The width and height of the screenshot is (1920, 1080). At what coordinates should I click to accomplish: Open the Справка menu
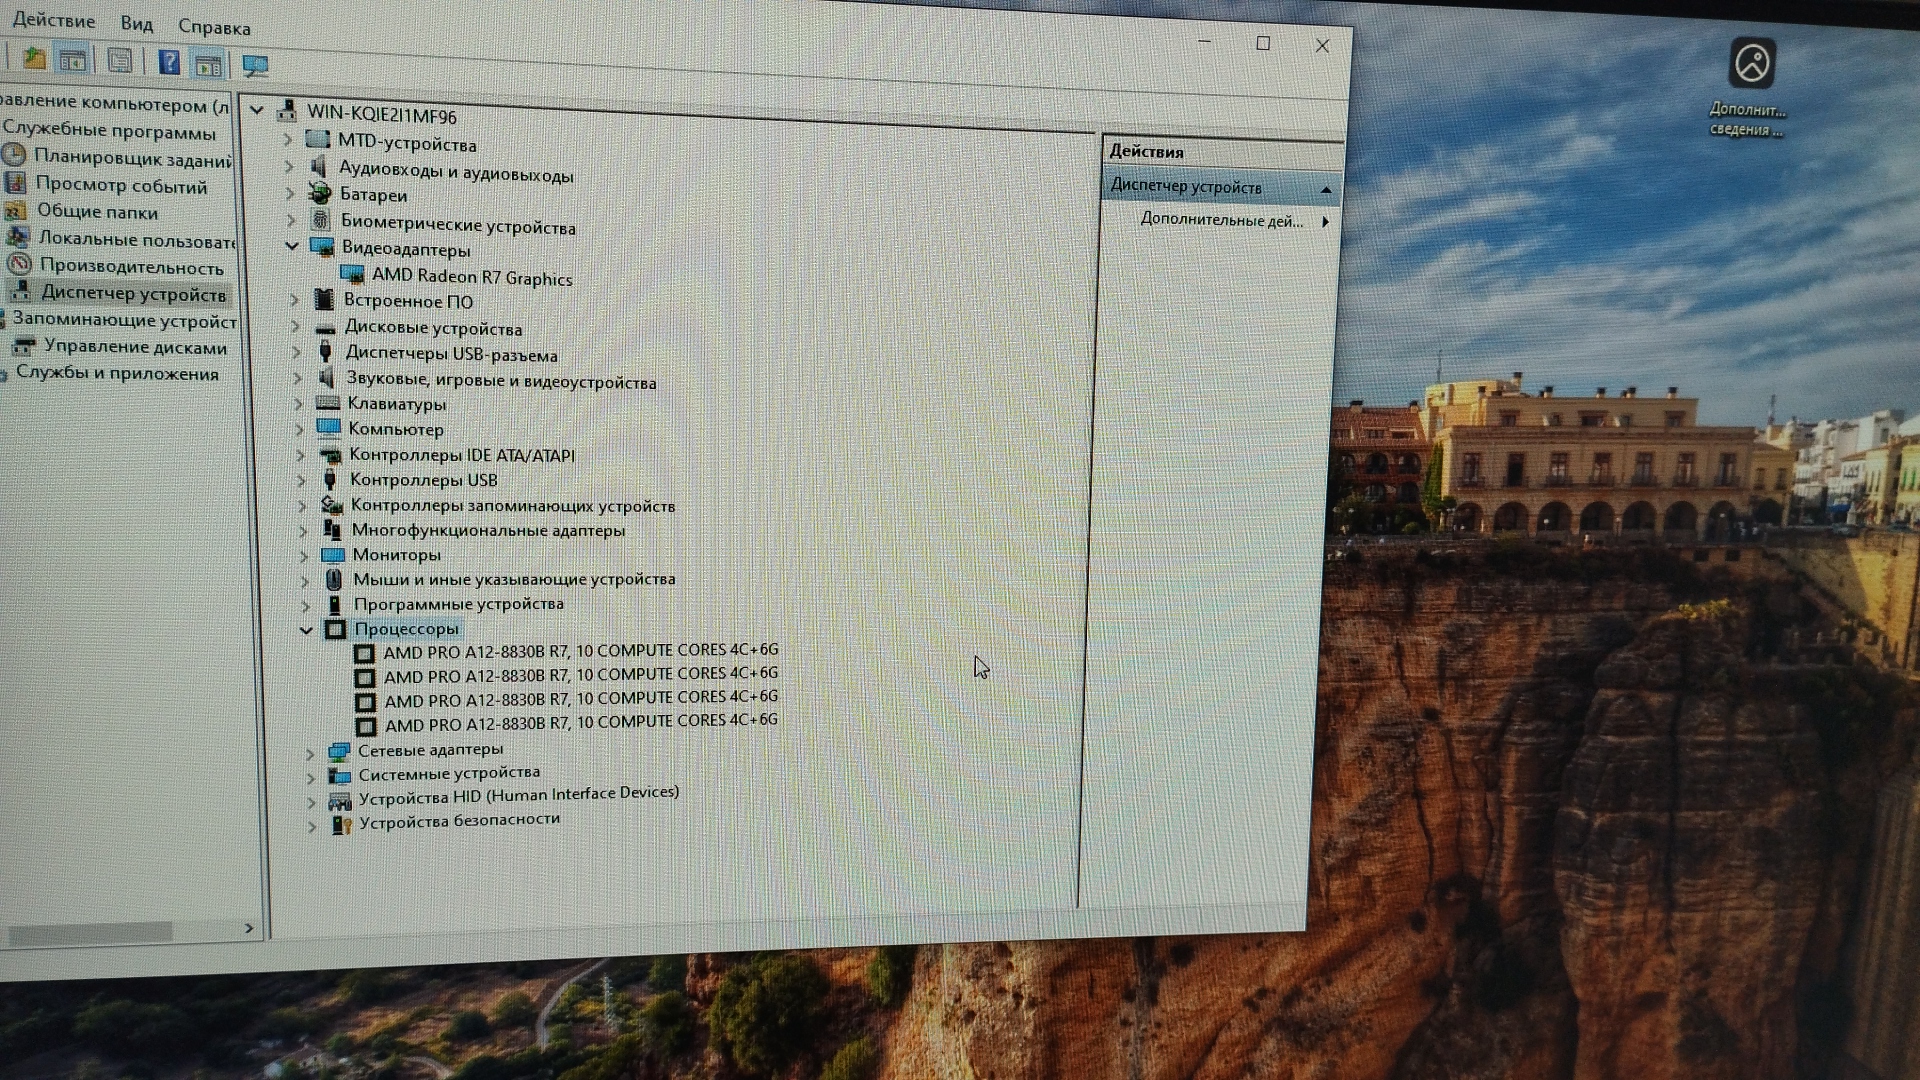(x=214, y=28)
